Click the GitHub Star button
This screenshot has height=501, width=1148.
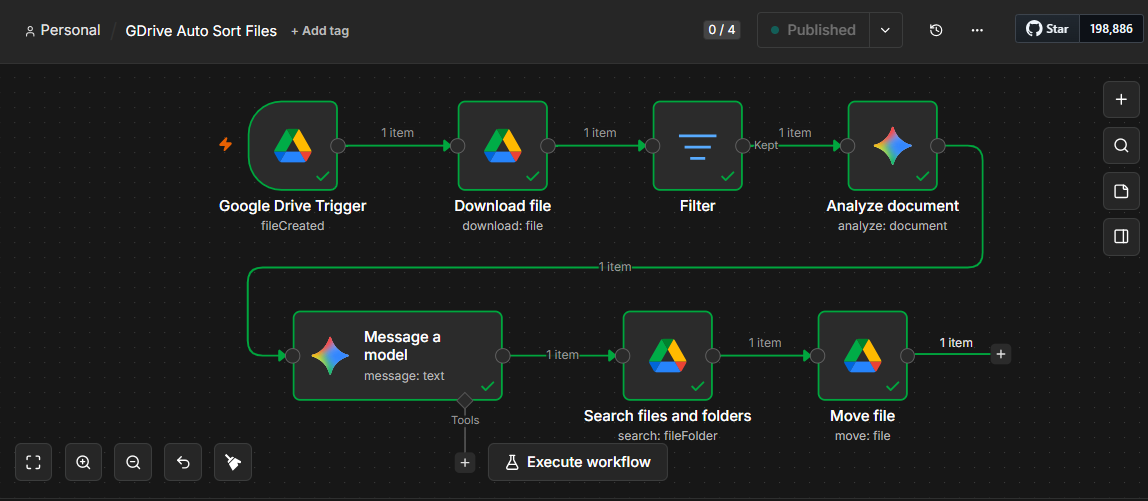click(1048, 29)
